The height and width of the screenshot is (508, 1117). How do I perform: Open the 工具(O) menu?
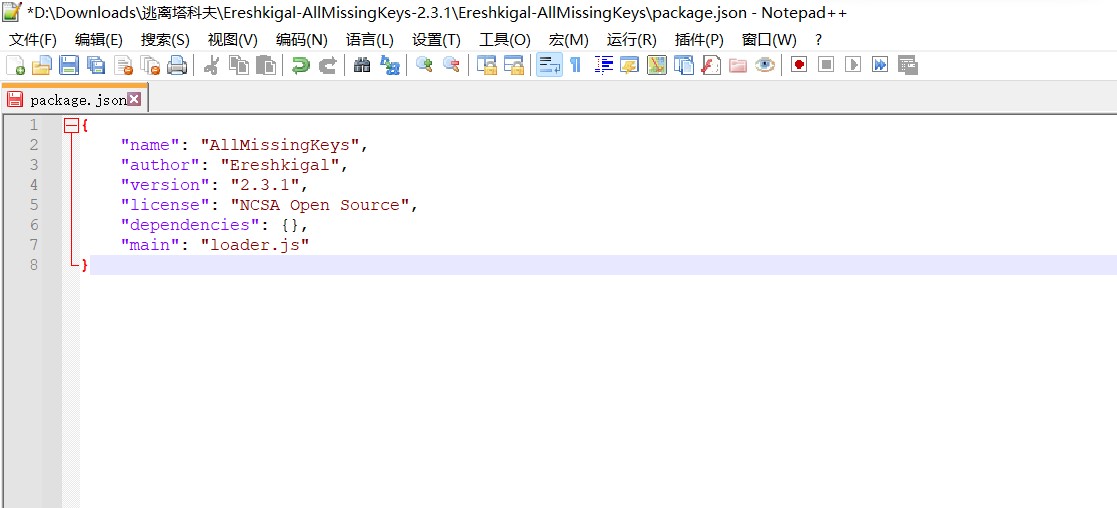click(505, 40)
